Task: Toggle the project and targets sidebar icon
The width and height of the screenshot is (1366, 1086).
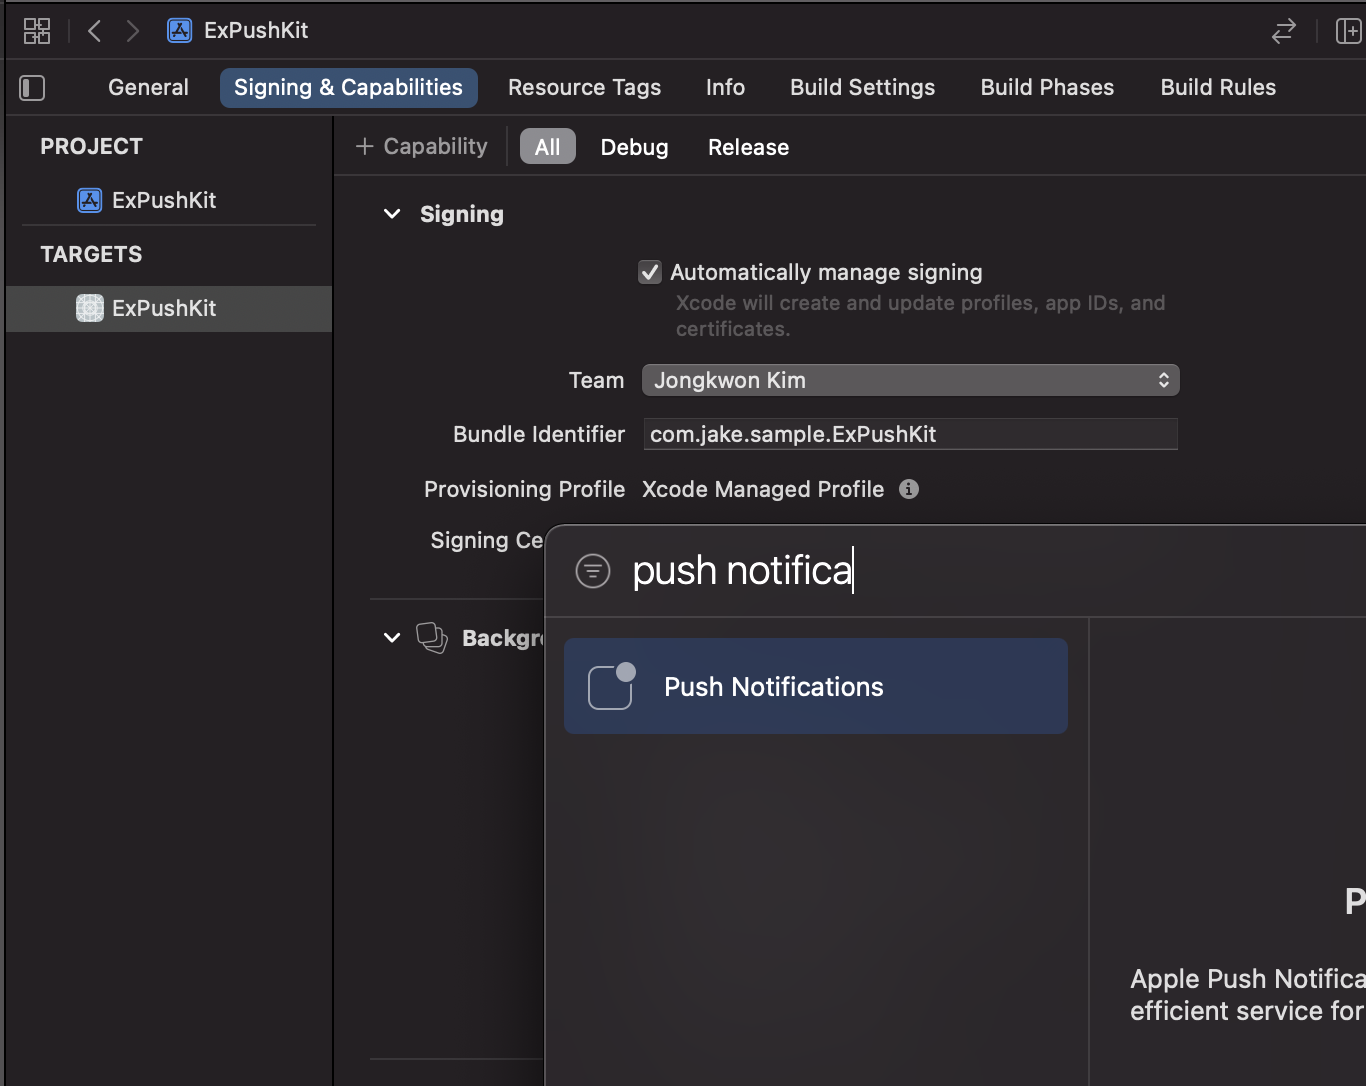Action: [32, 88]
